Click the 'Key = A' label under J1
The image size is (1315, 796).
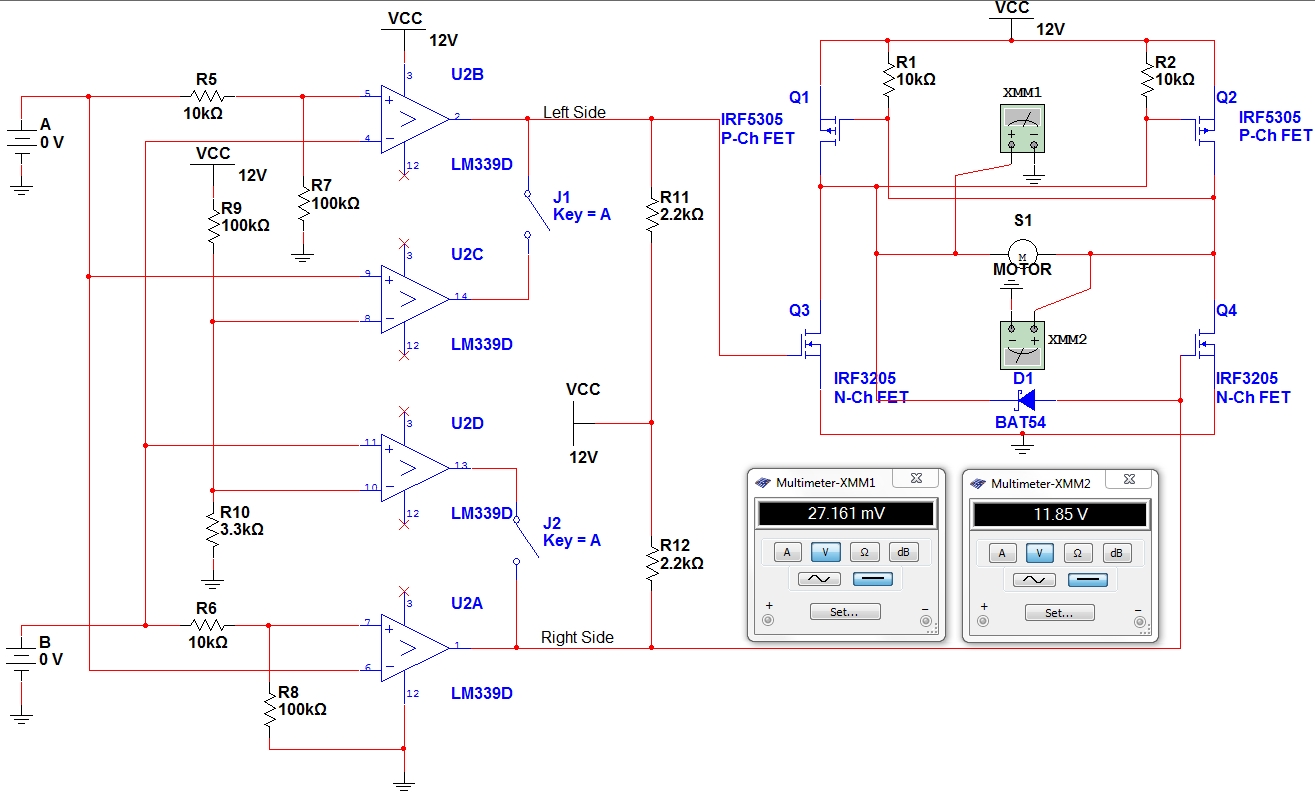(x=581, y=214)
